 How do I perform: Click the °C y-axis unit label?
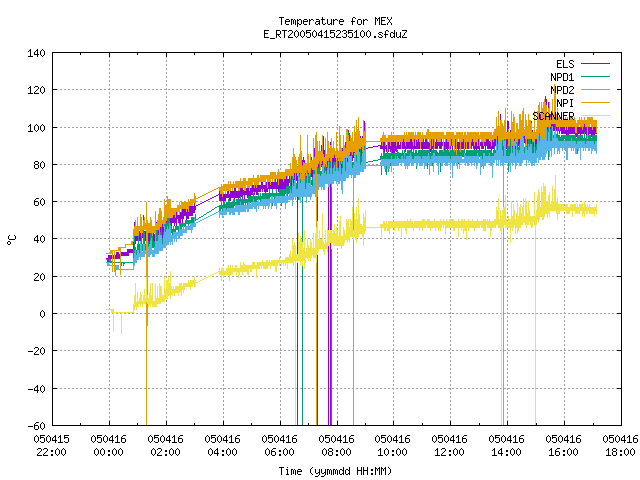coord(11,240)
